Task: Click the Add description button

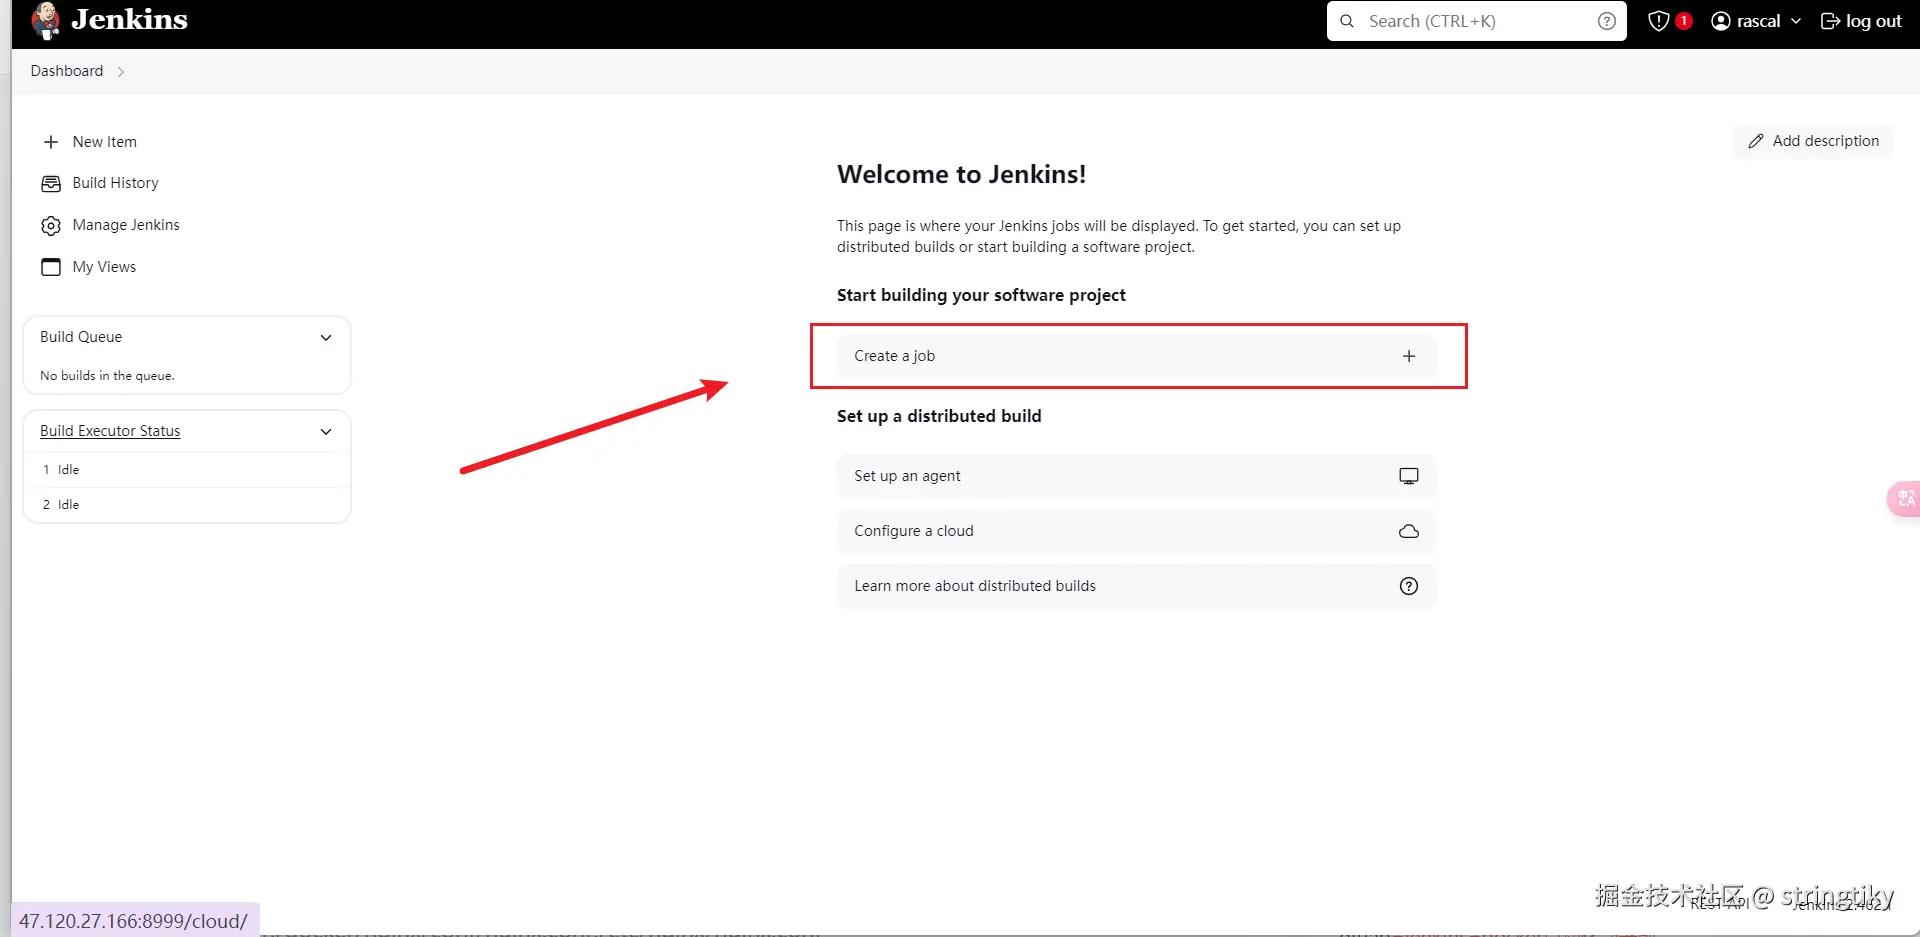Action: click(1813, 141)
